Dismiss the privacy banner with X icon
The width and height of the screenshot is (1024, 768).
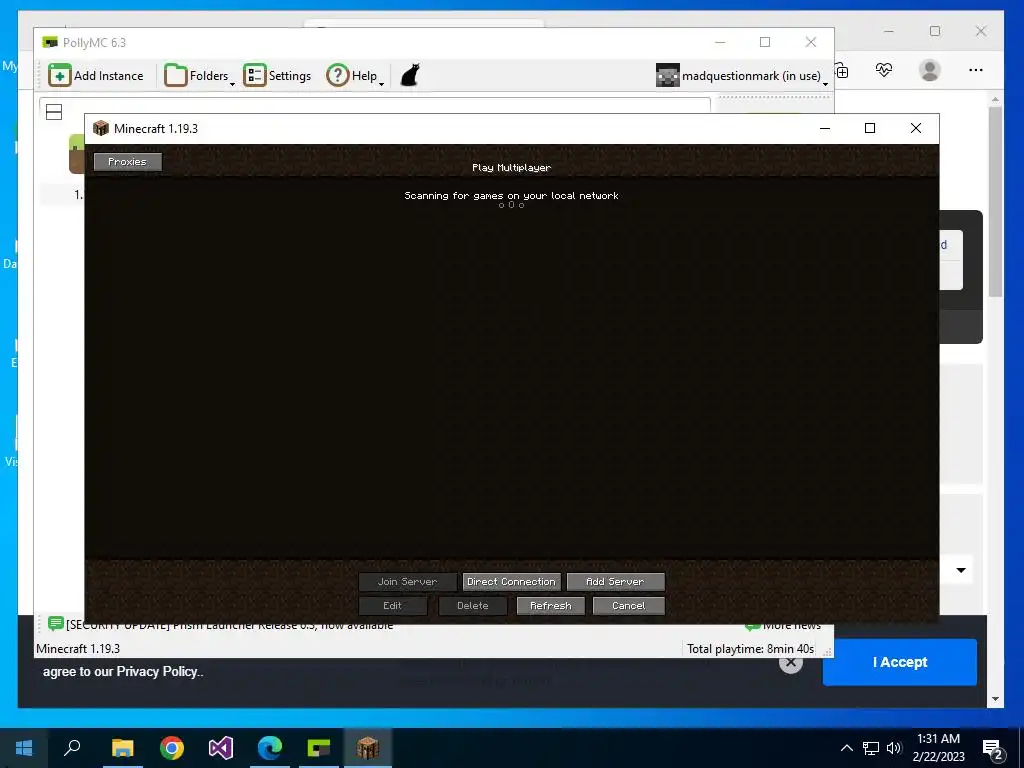tap(790, 663)
